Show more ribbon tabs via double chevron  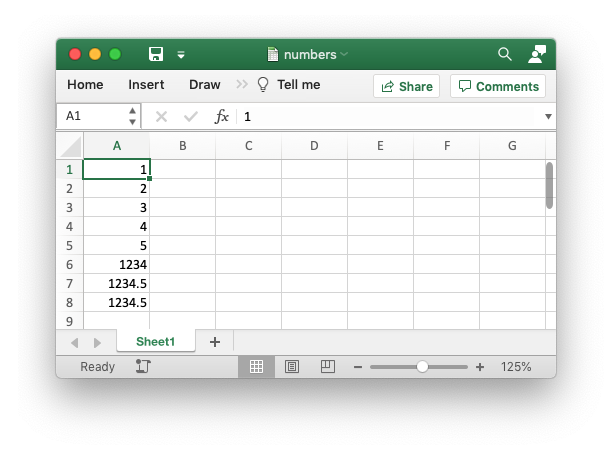point(242,85)
